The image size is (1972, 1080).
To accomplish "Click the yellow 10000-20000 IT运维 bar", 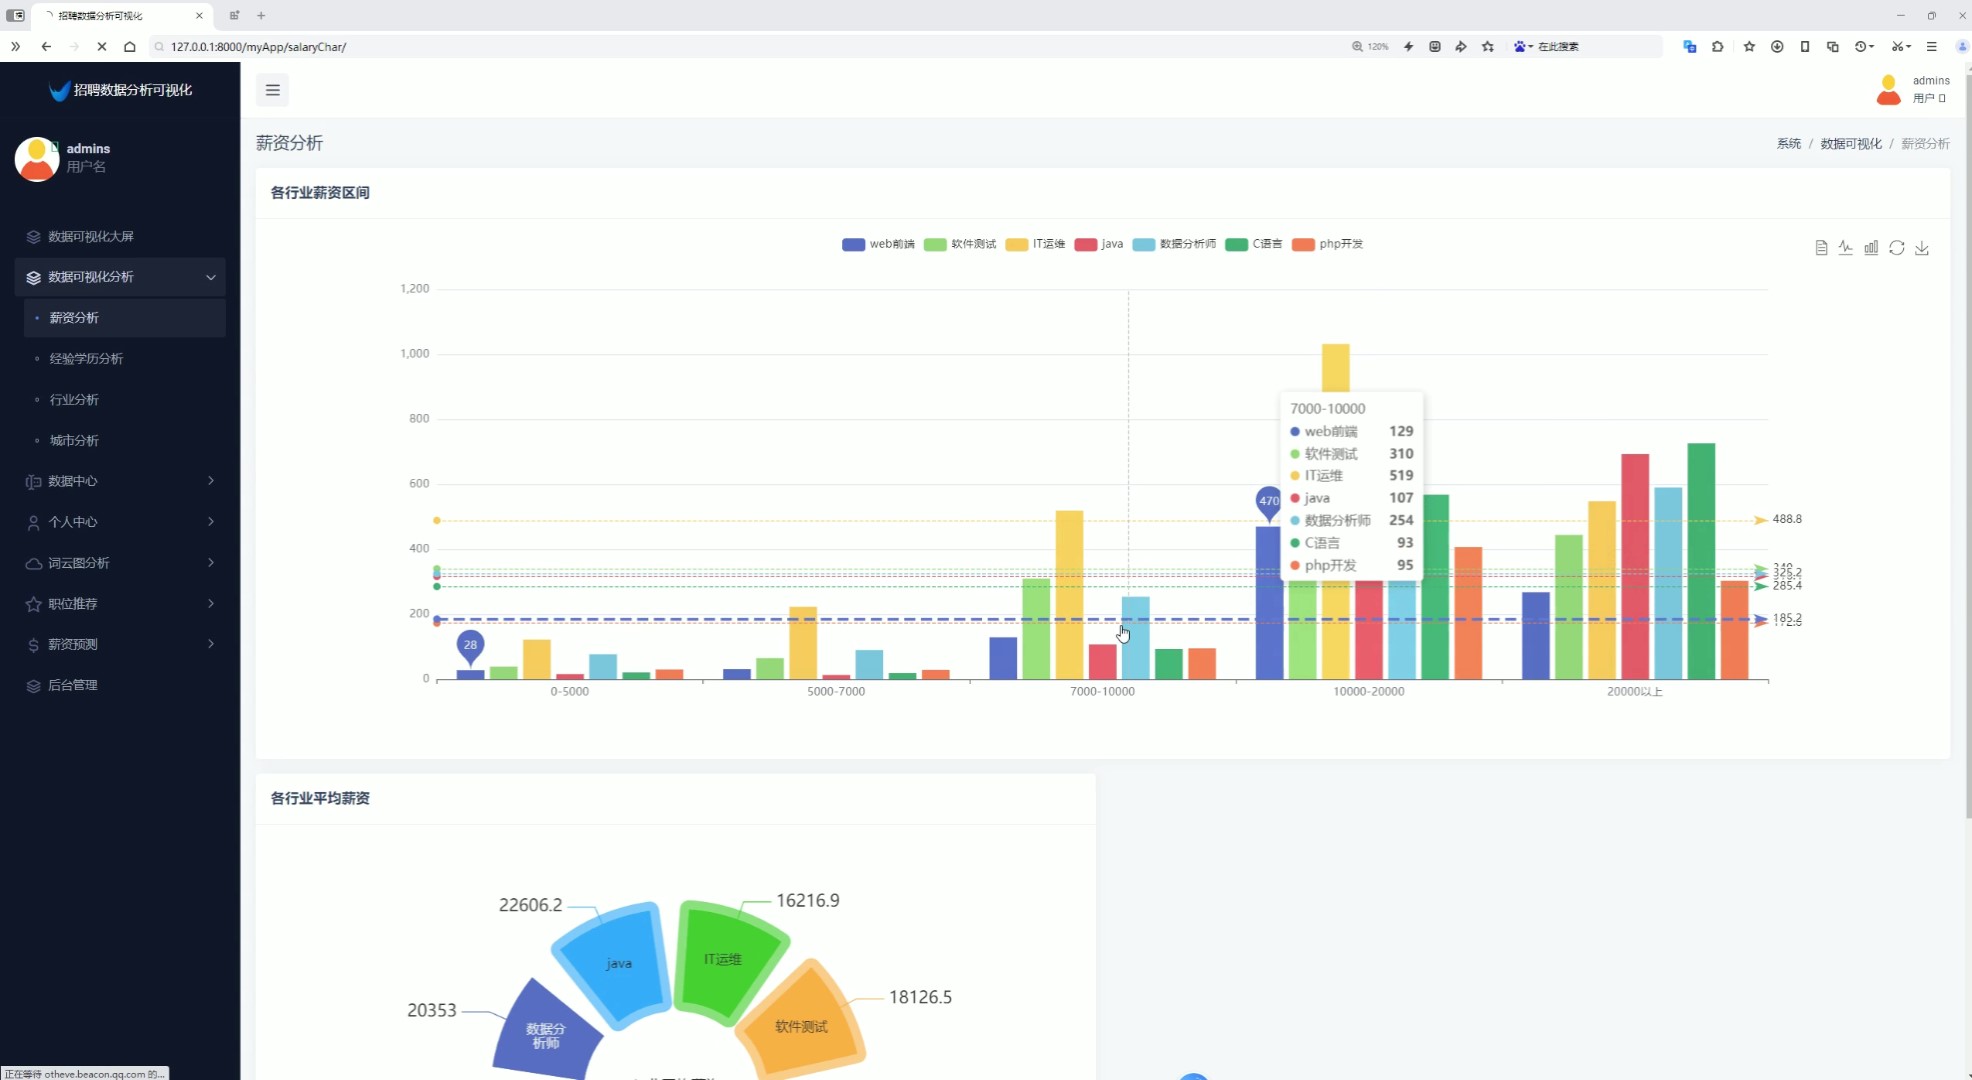I will point(1335,366).
